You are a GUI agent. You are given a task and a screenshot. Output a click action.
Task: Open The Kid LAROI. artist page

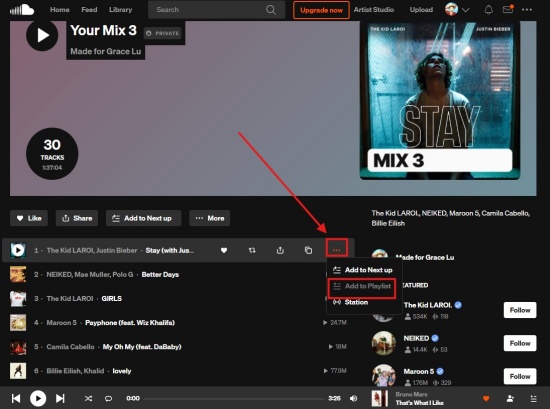point(428,305)
